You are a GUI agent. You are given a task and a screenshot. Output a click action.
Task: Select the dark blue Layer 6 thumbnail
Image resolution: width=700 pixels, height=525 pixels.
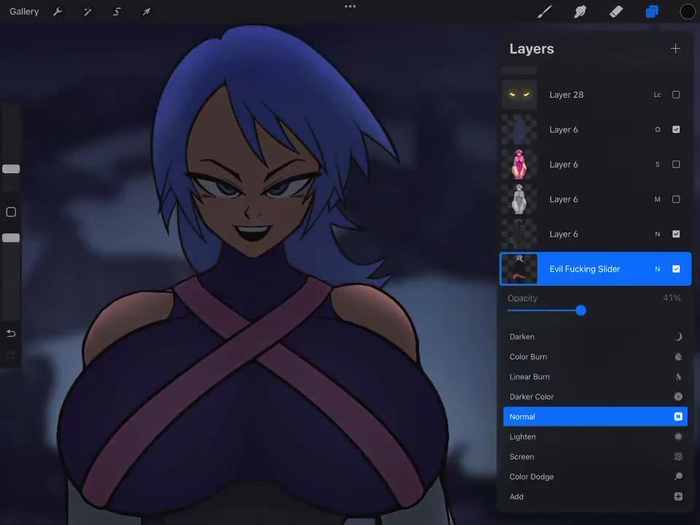pos(519,129)
